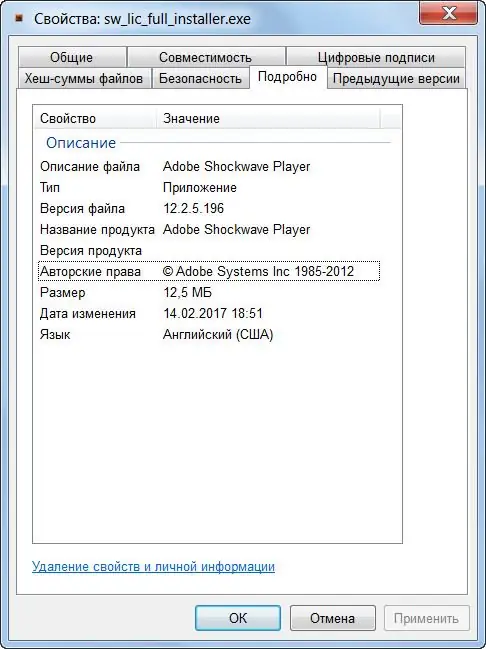This screenshot has height=649, width=486.
Task: Select the Версия файла label
Action: point(82,209)
